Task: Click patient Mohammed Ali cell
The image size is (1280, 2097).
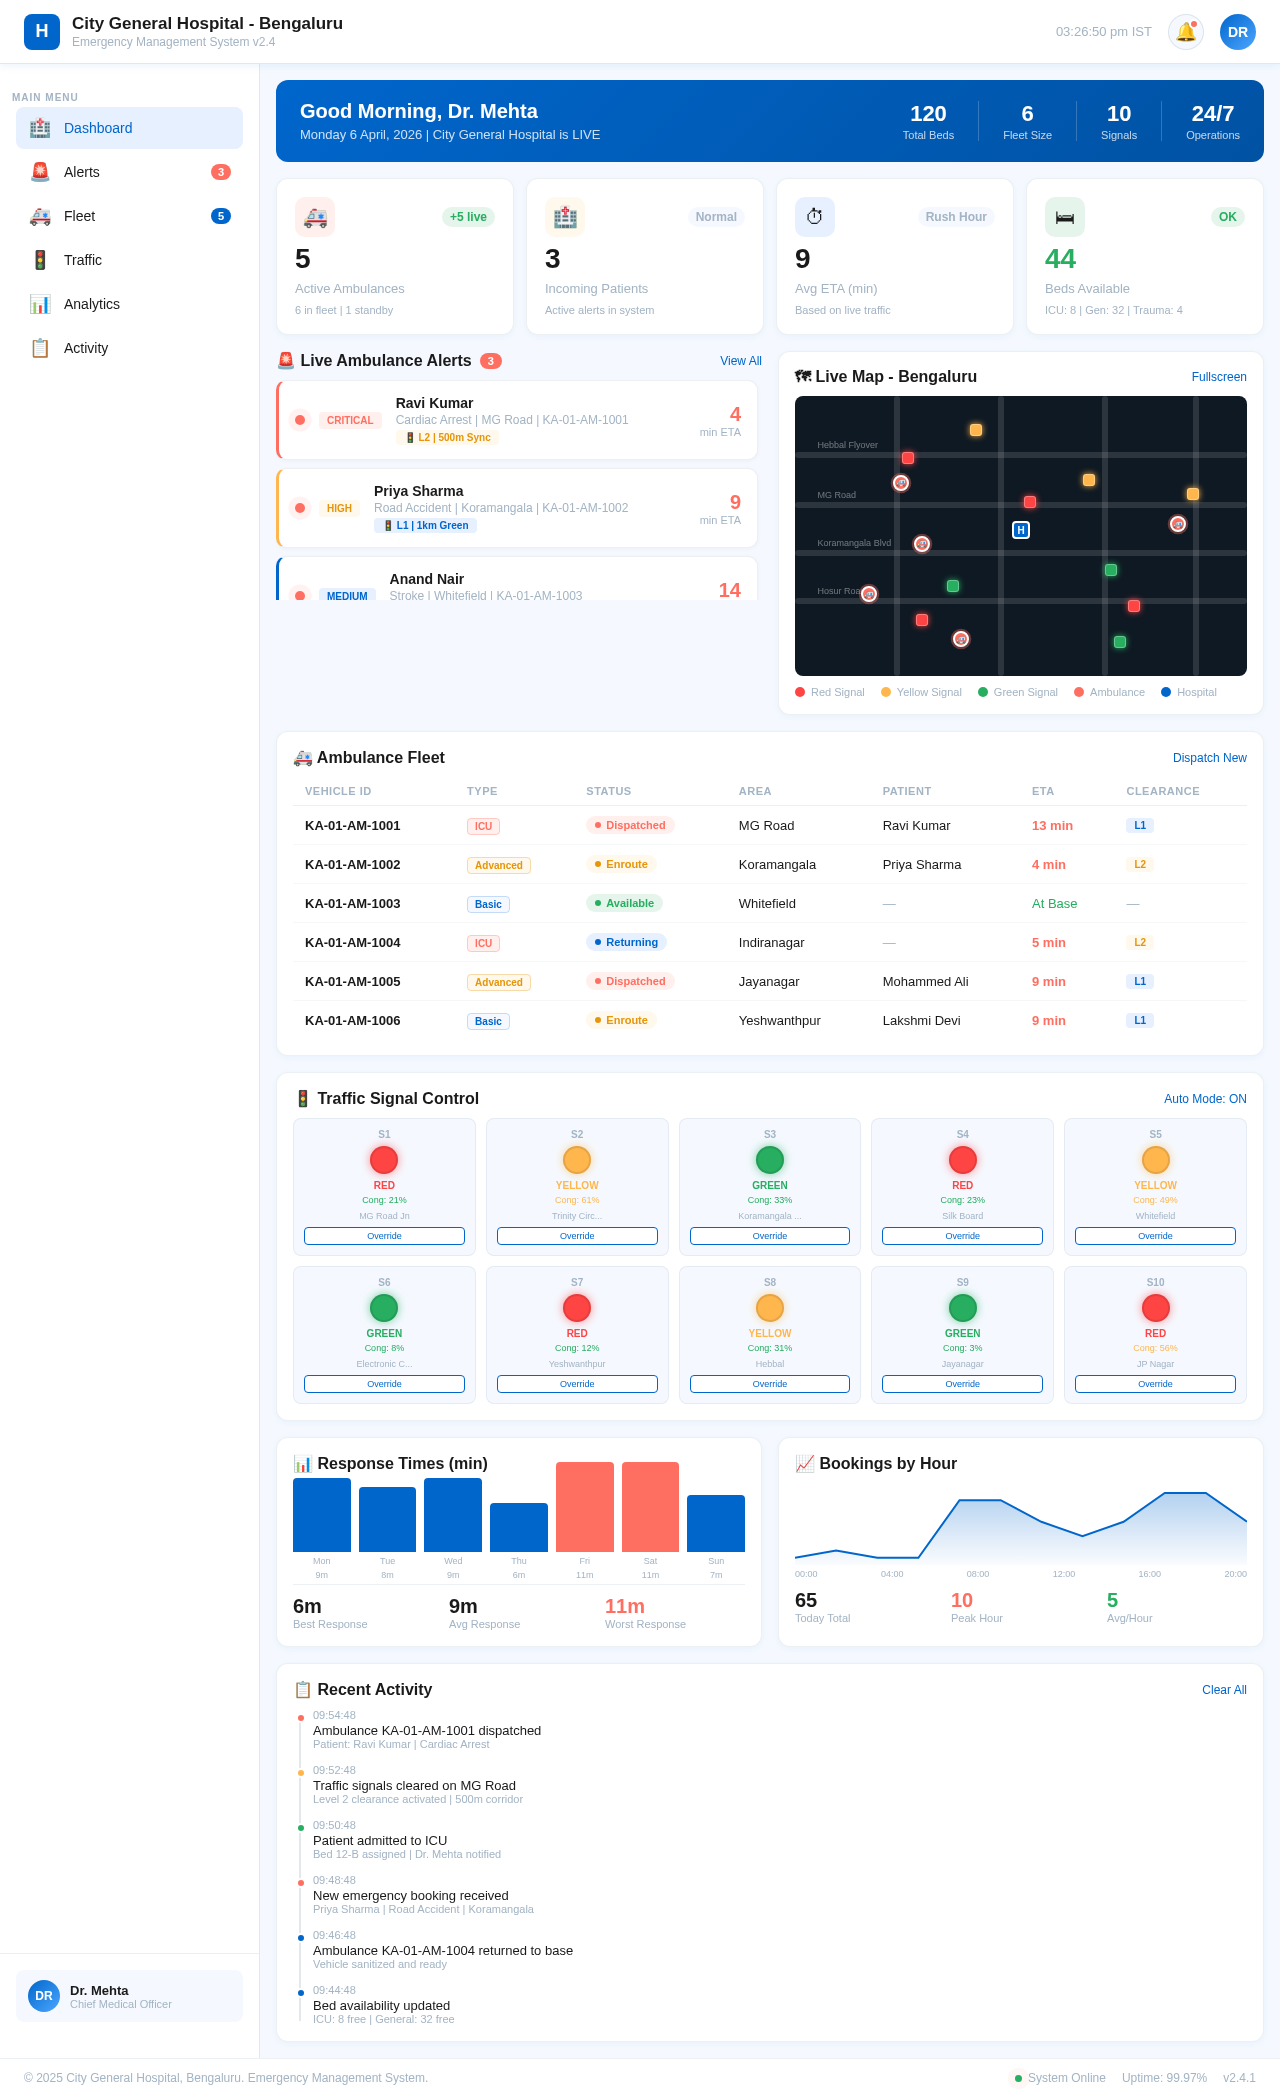Action: pos(926,981)
